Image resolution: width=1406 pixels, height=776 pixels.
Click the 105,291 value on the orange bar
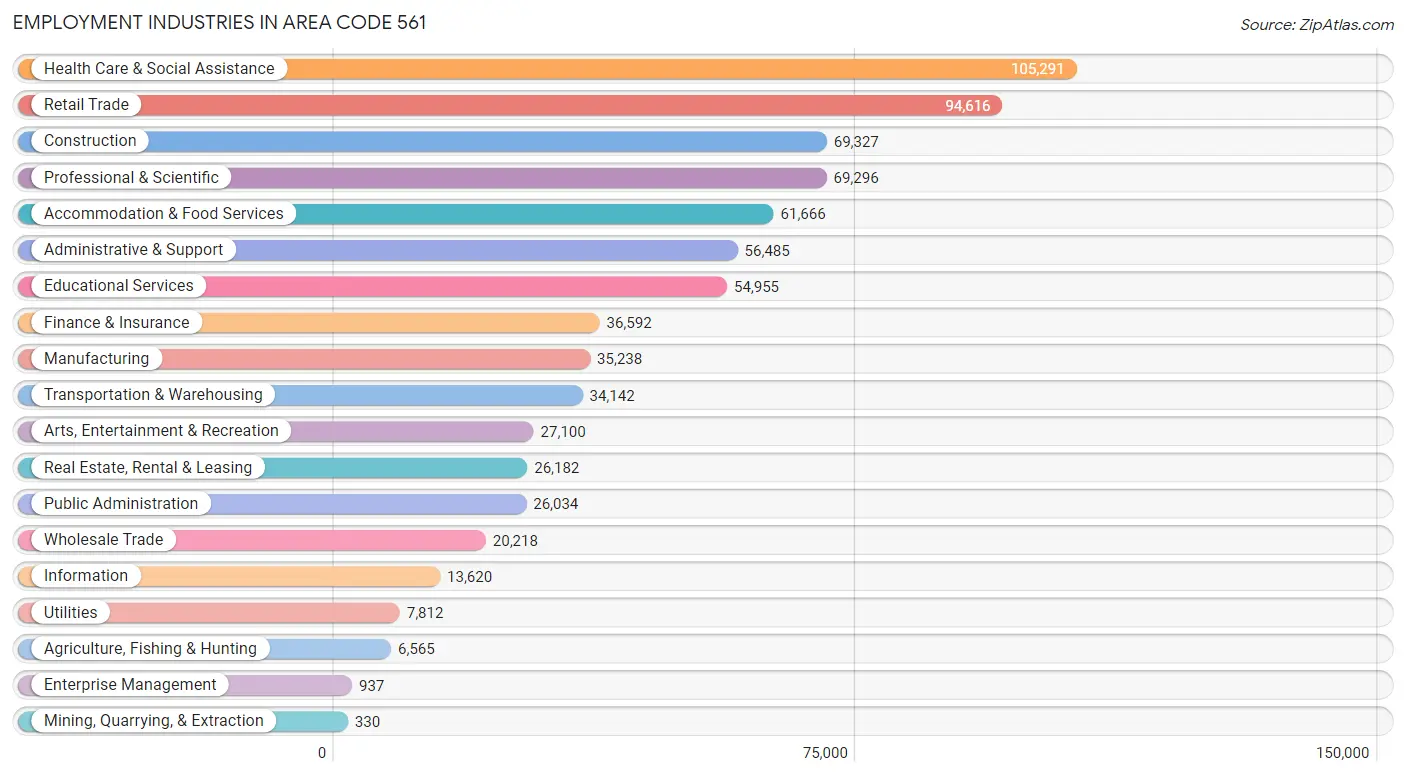point(1037,69)
